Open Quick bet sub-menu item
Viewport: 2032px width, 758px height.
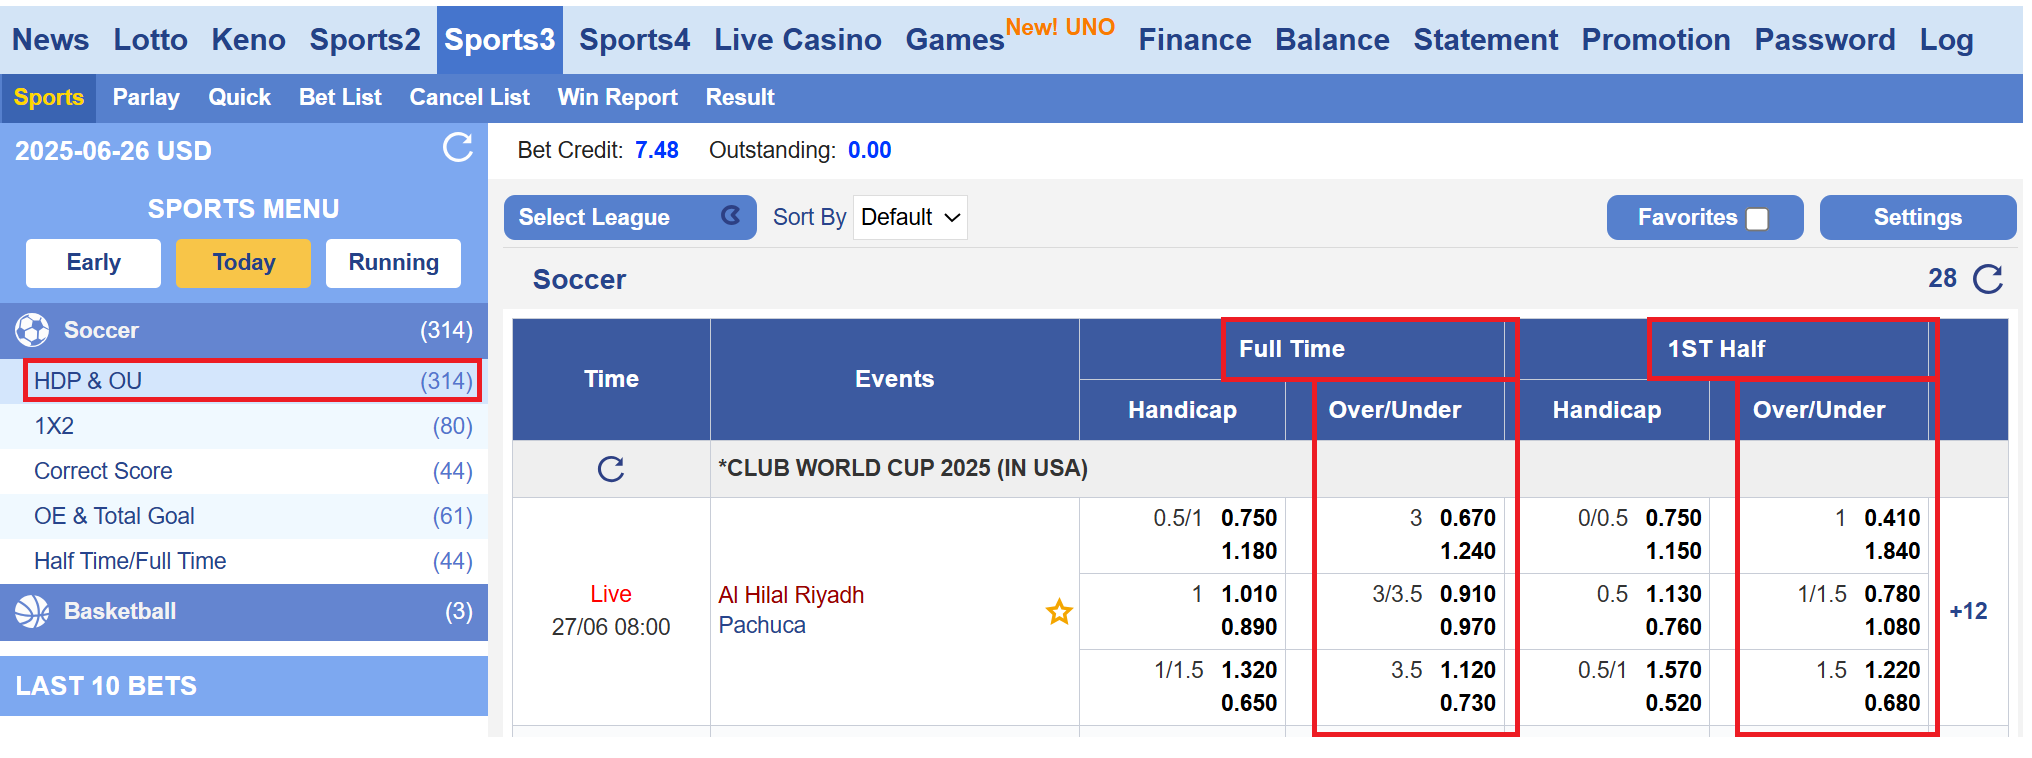click(x=239, y=98)
